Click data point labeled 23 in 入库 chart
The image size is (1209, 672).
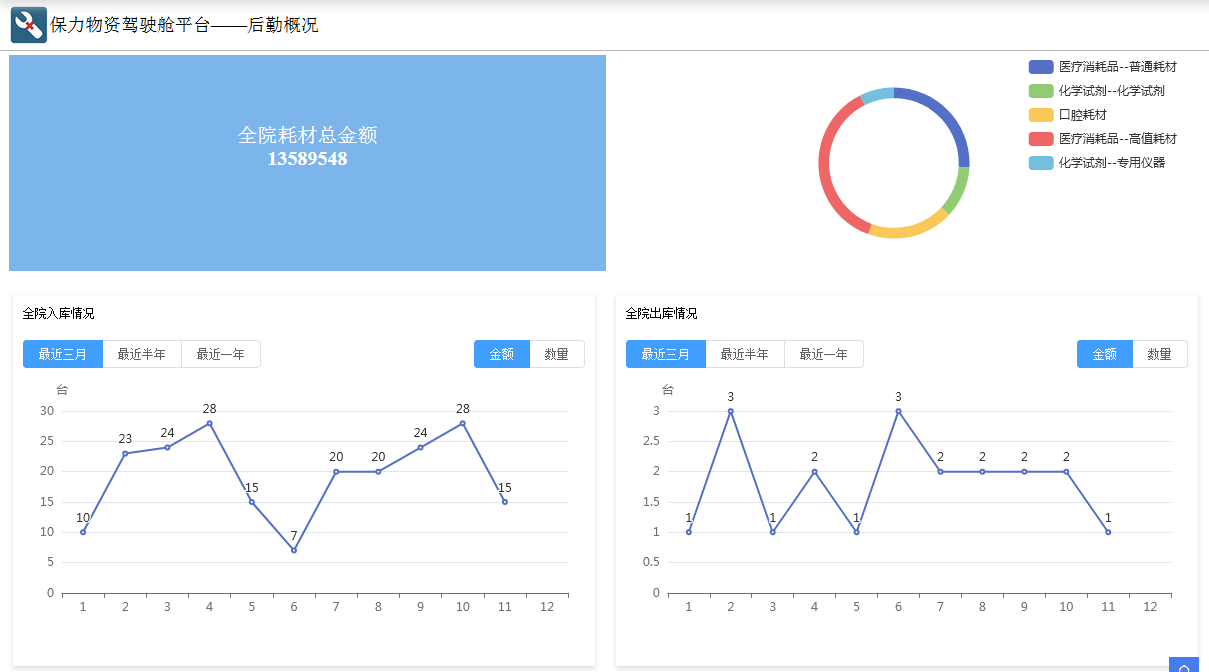(125, 453)
